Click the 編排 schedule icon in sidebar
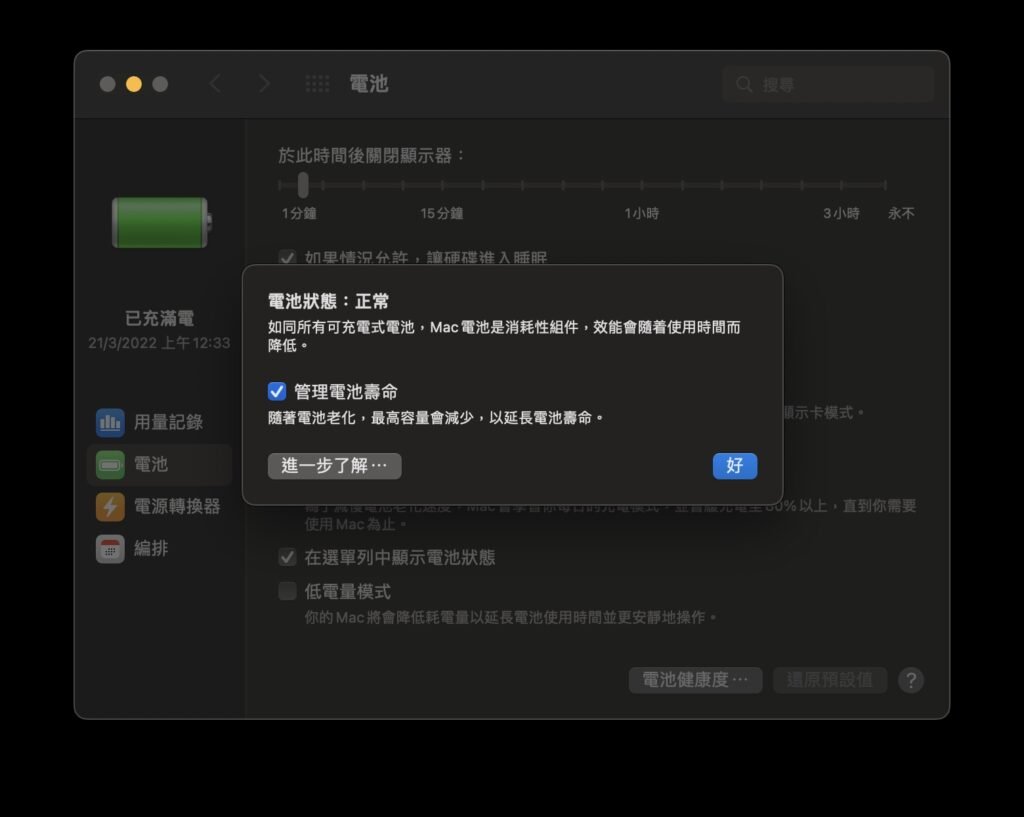The image size is (1024, 817). (x=110, y=549)
